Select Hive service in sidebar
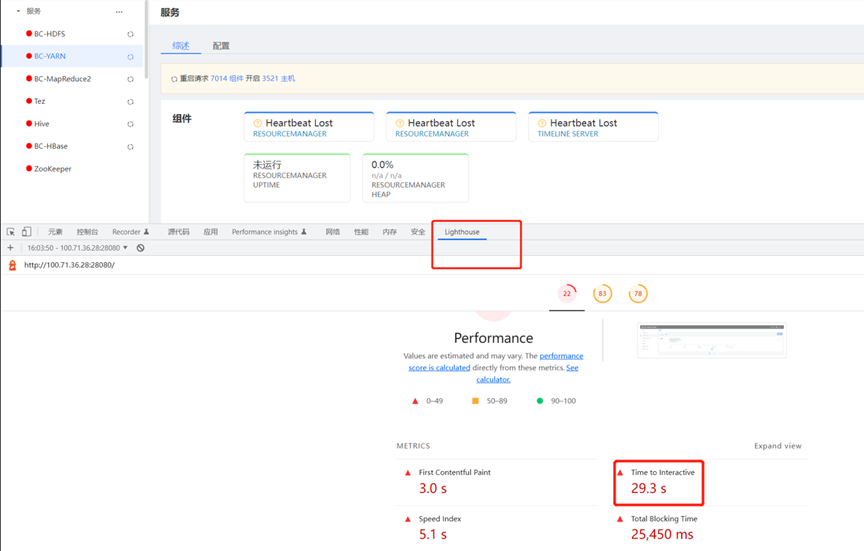This screenshot has width=864, height=551. 41,124
